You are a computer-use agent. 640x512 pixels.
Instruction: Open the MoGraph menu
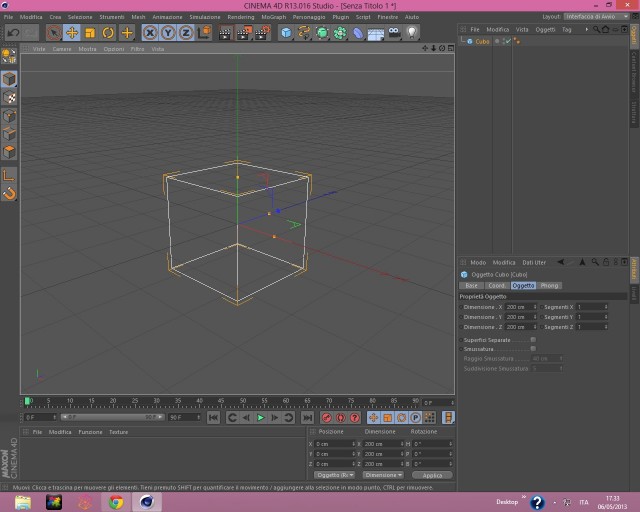(273, 17)
